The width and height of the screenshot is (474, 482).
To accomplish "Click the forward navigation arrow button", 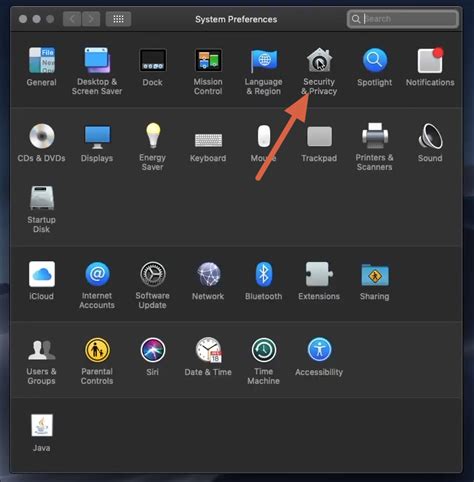I will coord(91,19).
